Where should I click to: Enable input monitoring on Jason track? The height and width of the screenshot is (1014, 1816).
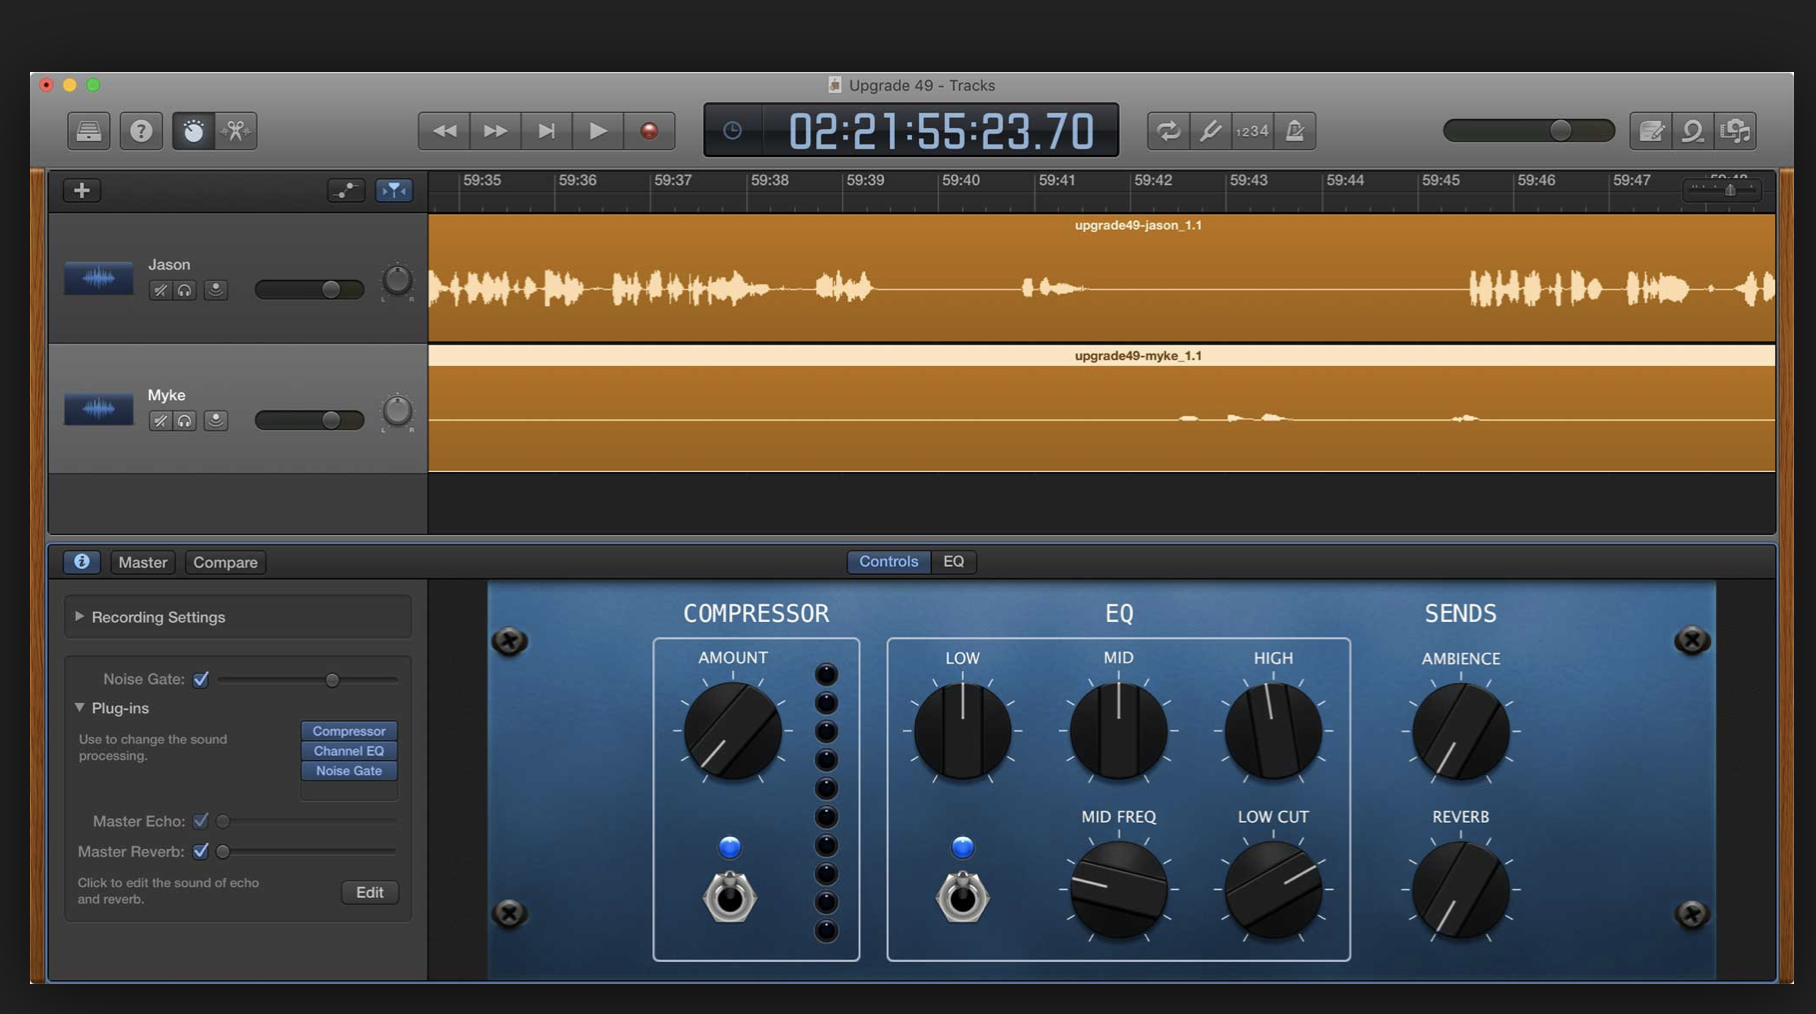coord(215,290)
